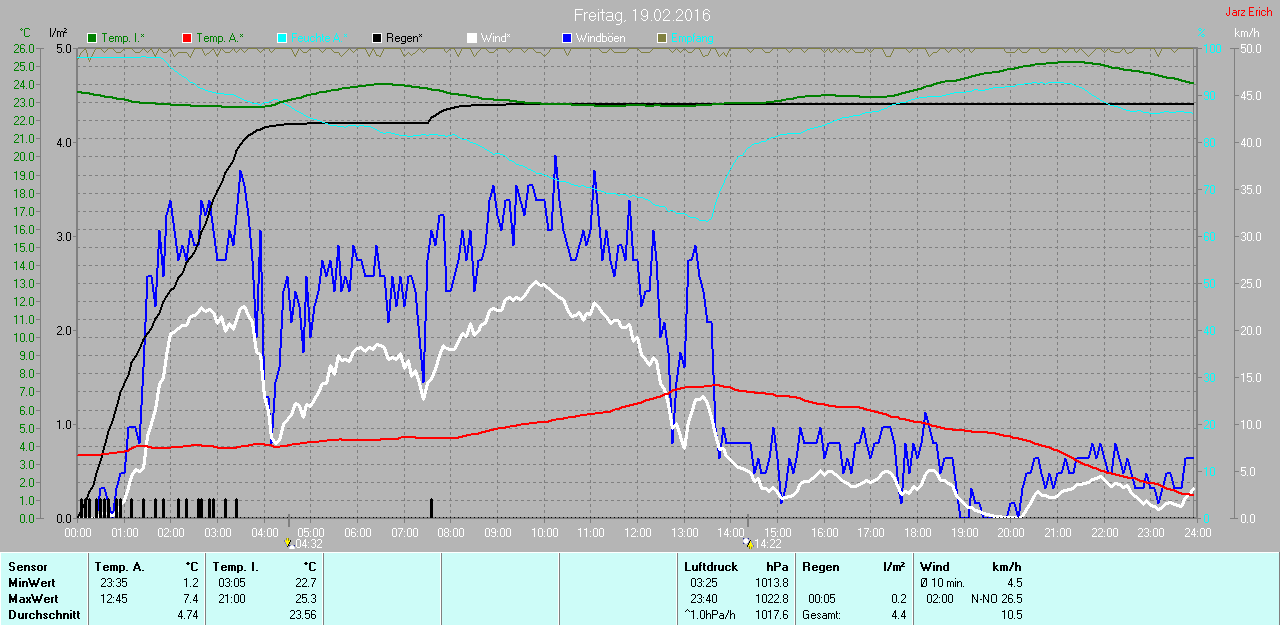Click the Sensor header in the table
The image size is (1280, 625).
click(x=28, y=567)
